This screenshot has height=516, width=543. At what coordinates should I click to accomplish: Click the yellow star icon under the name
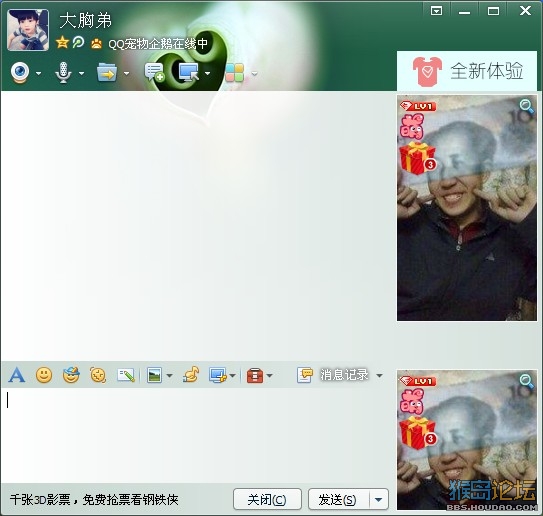[x=62, y=43]
